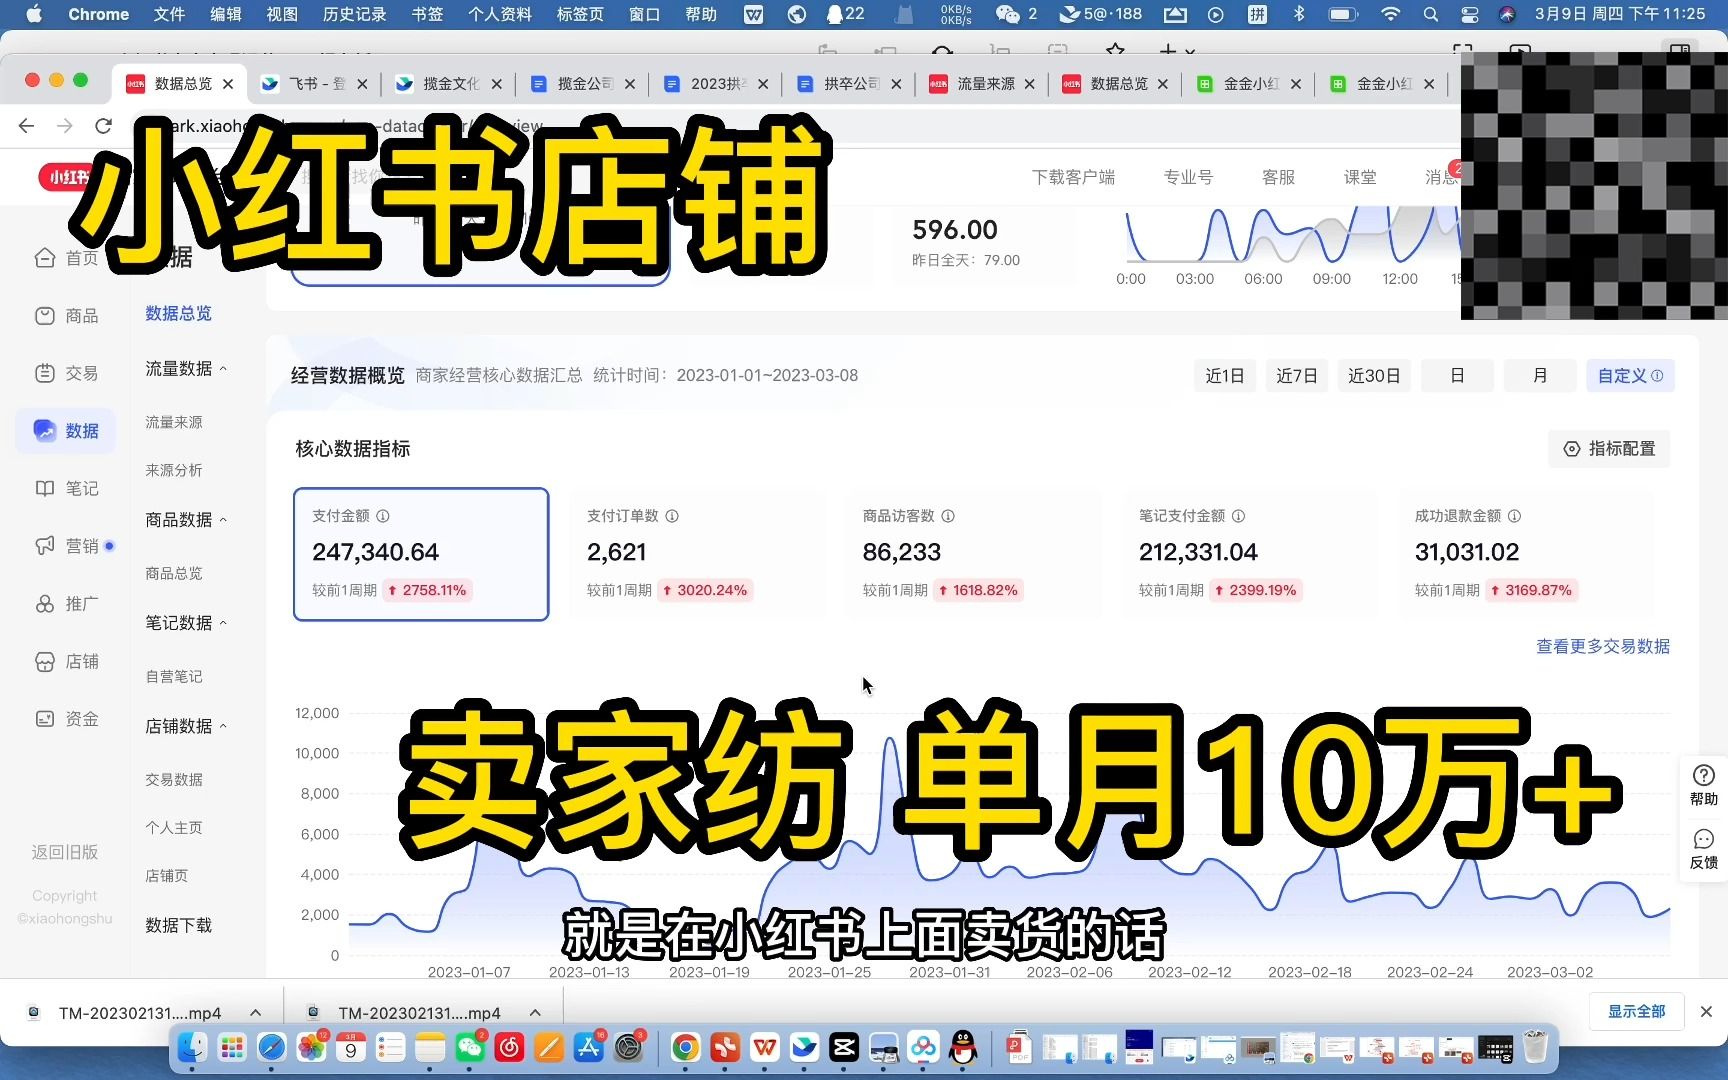1728x1080 pixels.
Task: Click the 帮助 help floating icon
Action: tap(1704, 785)
